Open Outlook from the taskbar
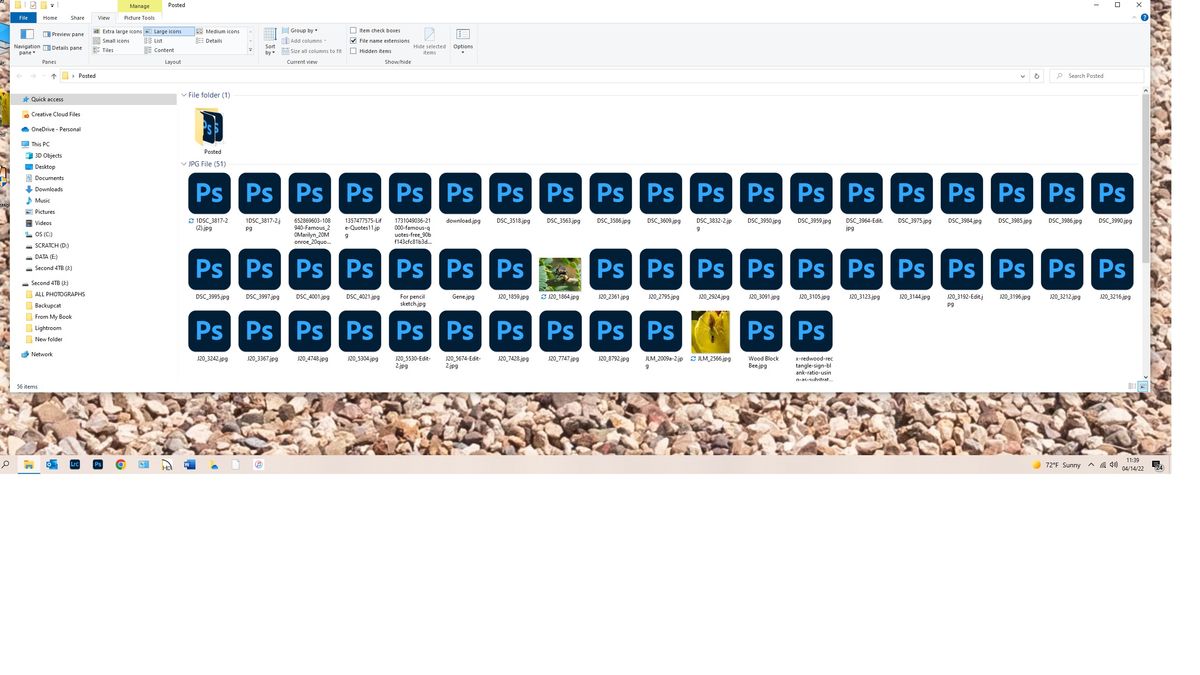 (52, 465)
